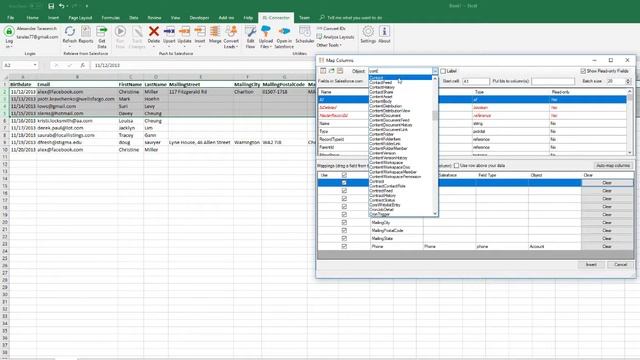Viewport: 640px width, 360px height.
Task: Select ContactFeed in the object list
Action: (x=400, y=82)
